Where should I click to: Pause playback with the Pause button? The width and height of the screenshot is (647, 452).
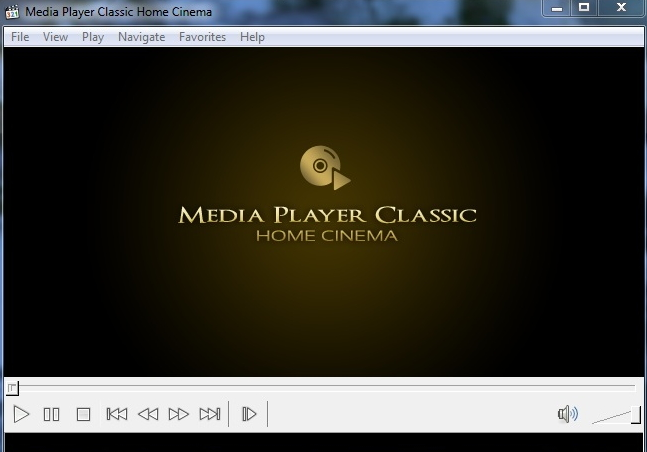(x=52, y=414)
